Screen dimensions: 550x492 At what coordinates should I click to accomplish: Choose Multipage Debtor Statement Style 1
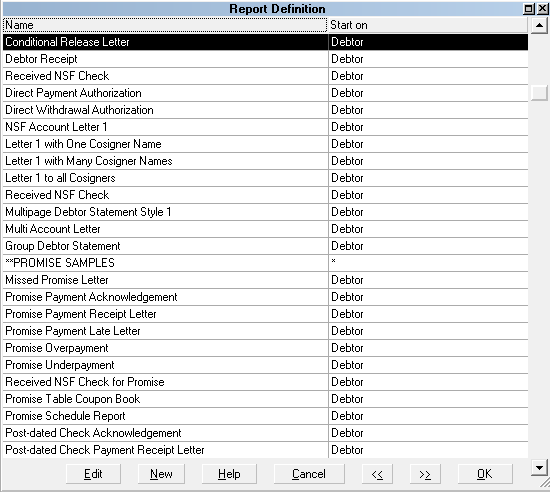click(x=265, y=212)
